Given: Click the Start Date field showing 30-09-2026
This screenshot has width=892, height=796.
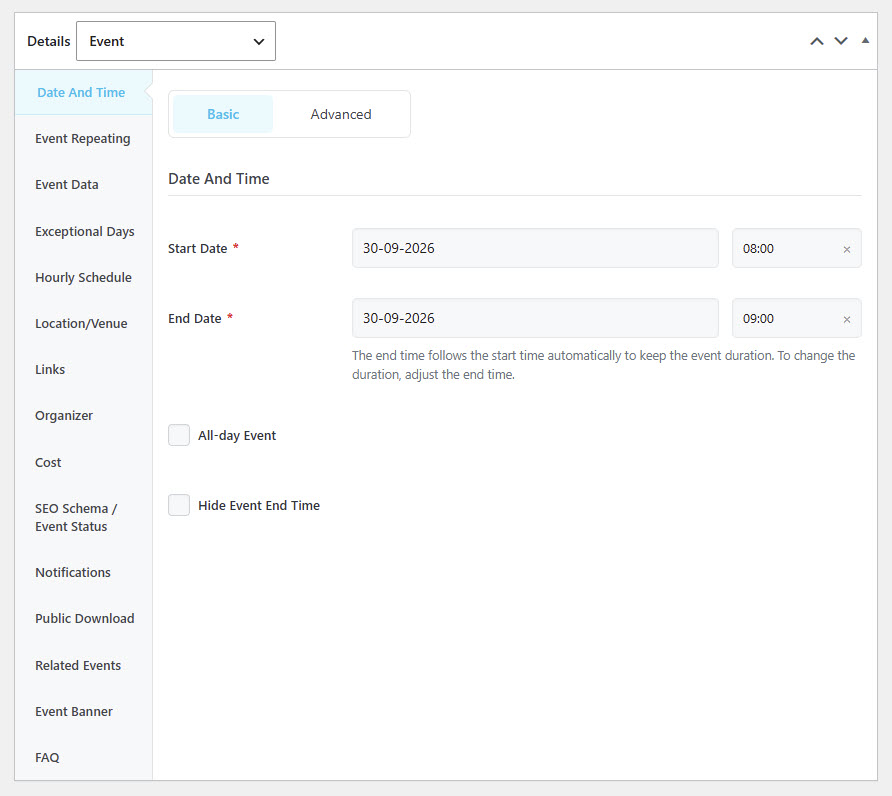Looking at the screenshot, I should coord(535,248).
